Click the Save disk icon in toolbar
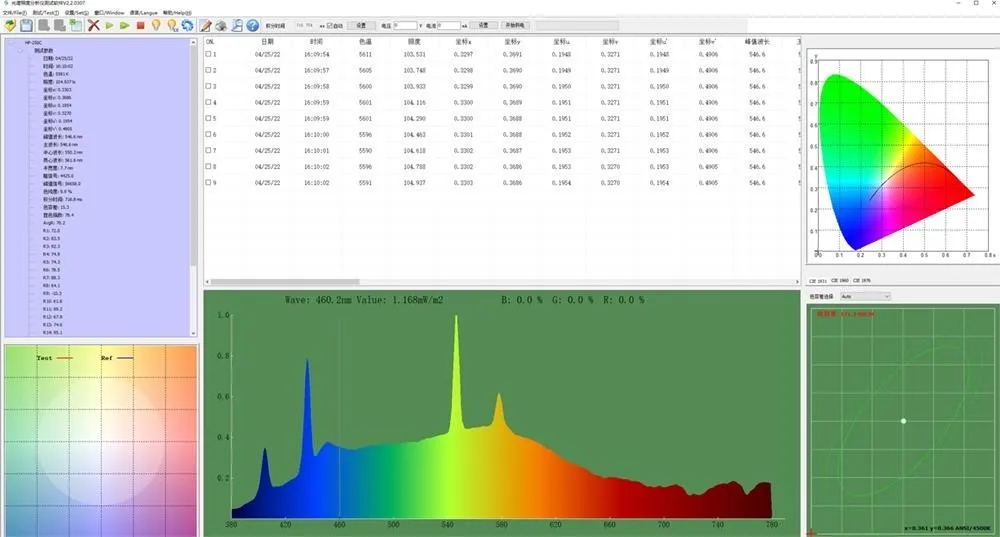 click(27, 24)
